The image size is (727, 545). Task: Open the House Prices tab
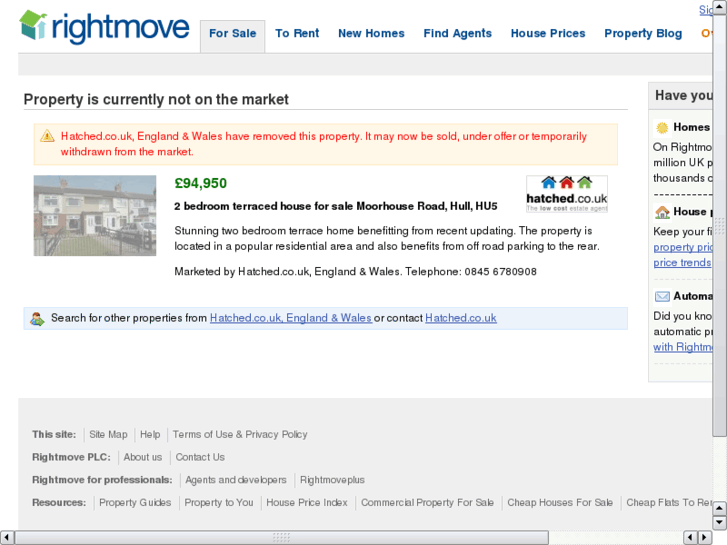pyautogui.click(x=548, y=33)
